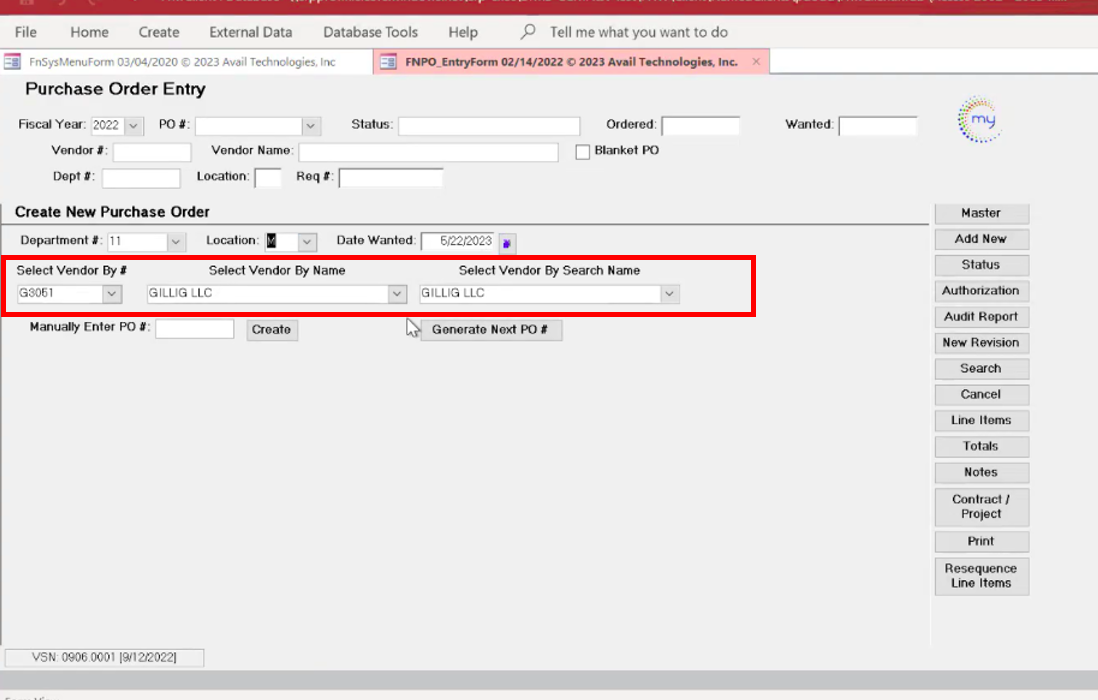Open the PO # dropdown list
The height and width of the screenshot is (700, 1098).
(311, 126)
